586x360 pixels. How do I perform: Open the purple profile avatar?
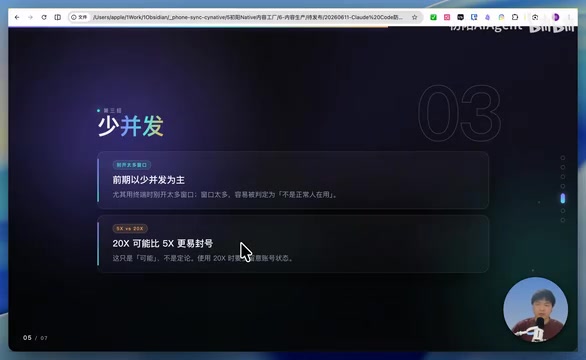point(556,17)
